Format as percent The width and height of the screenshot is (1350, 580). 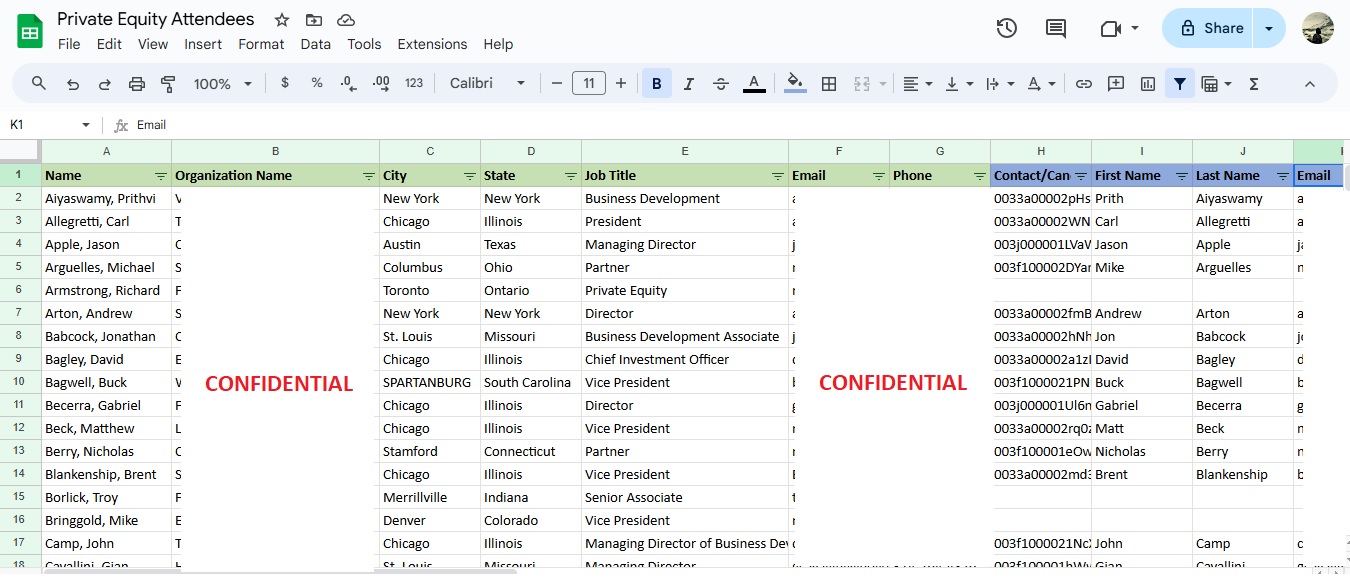pyautogui.click(x=317, y=83)
